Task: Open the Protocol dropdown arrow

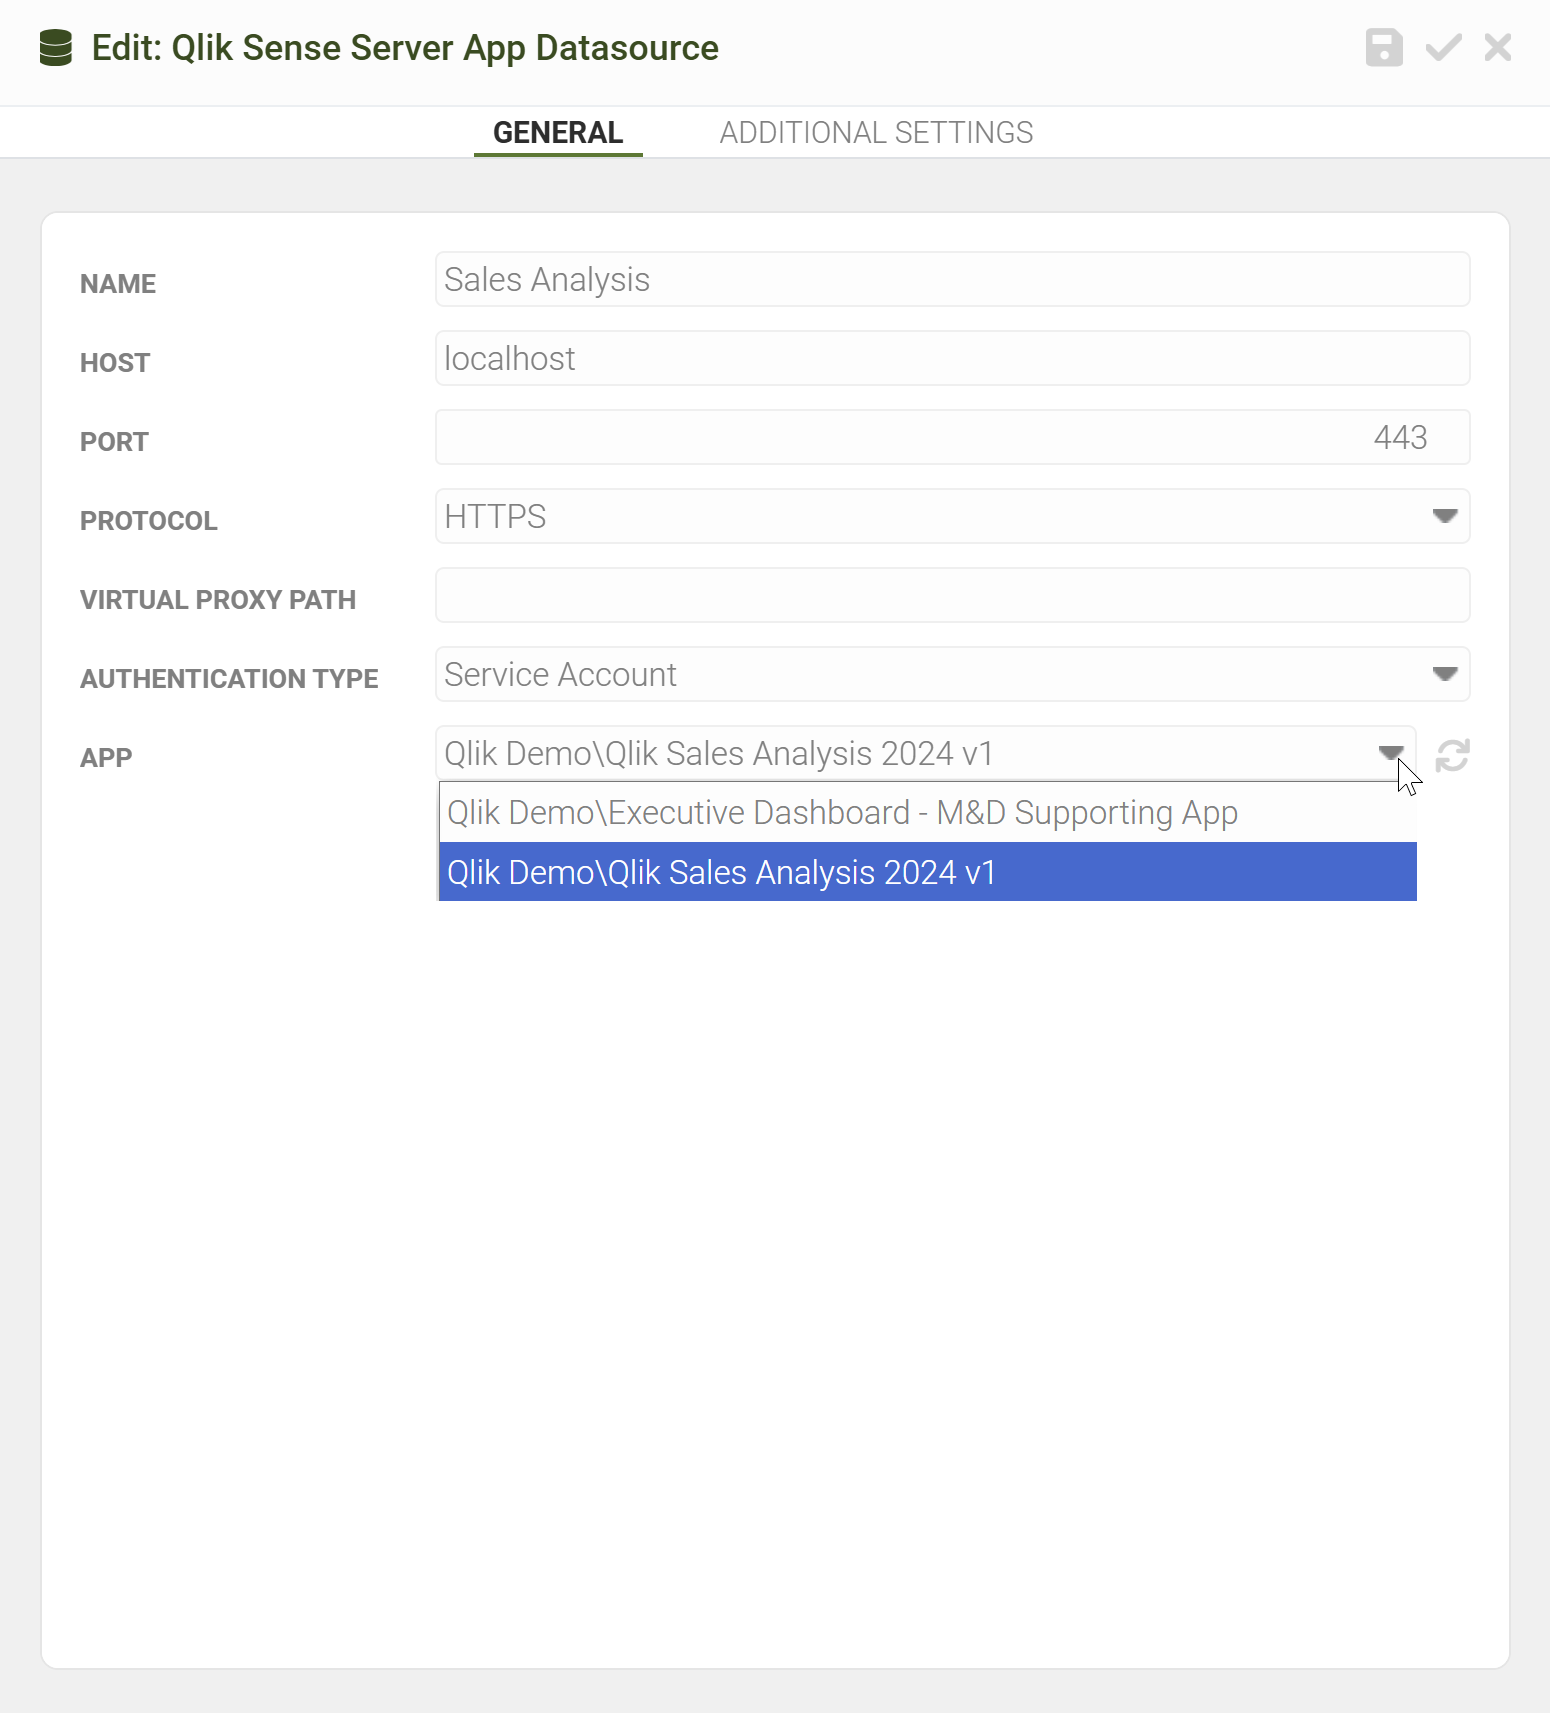Action: (1444, 516)
